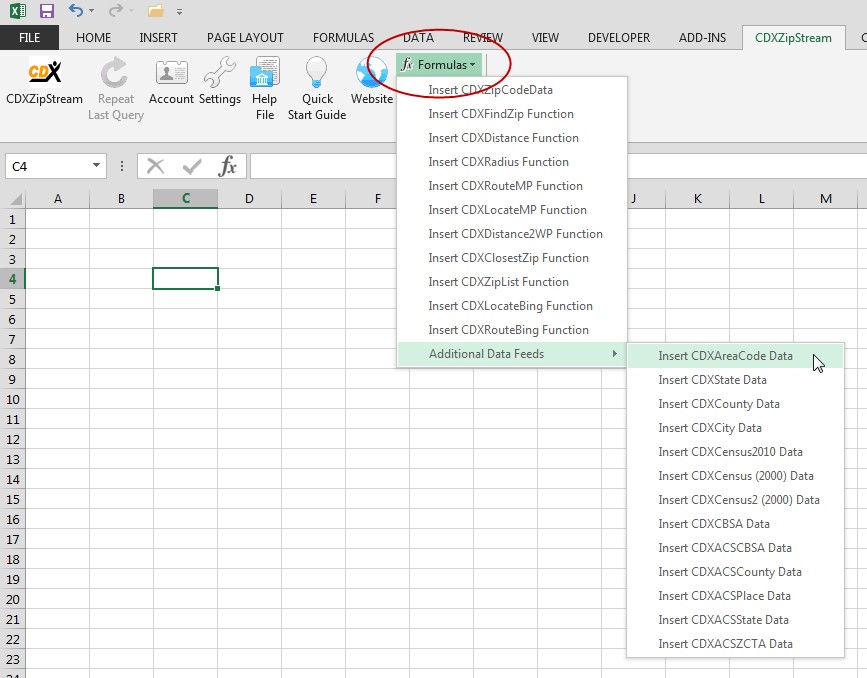
Task: Click the Excel application icon
Action: pos(18,11)
